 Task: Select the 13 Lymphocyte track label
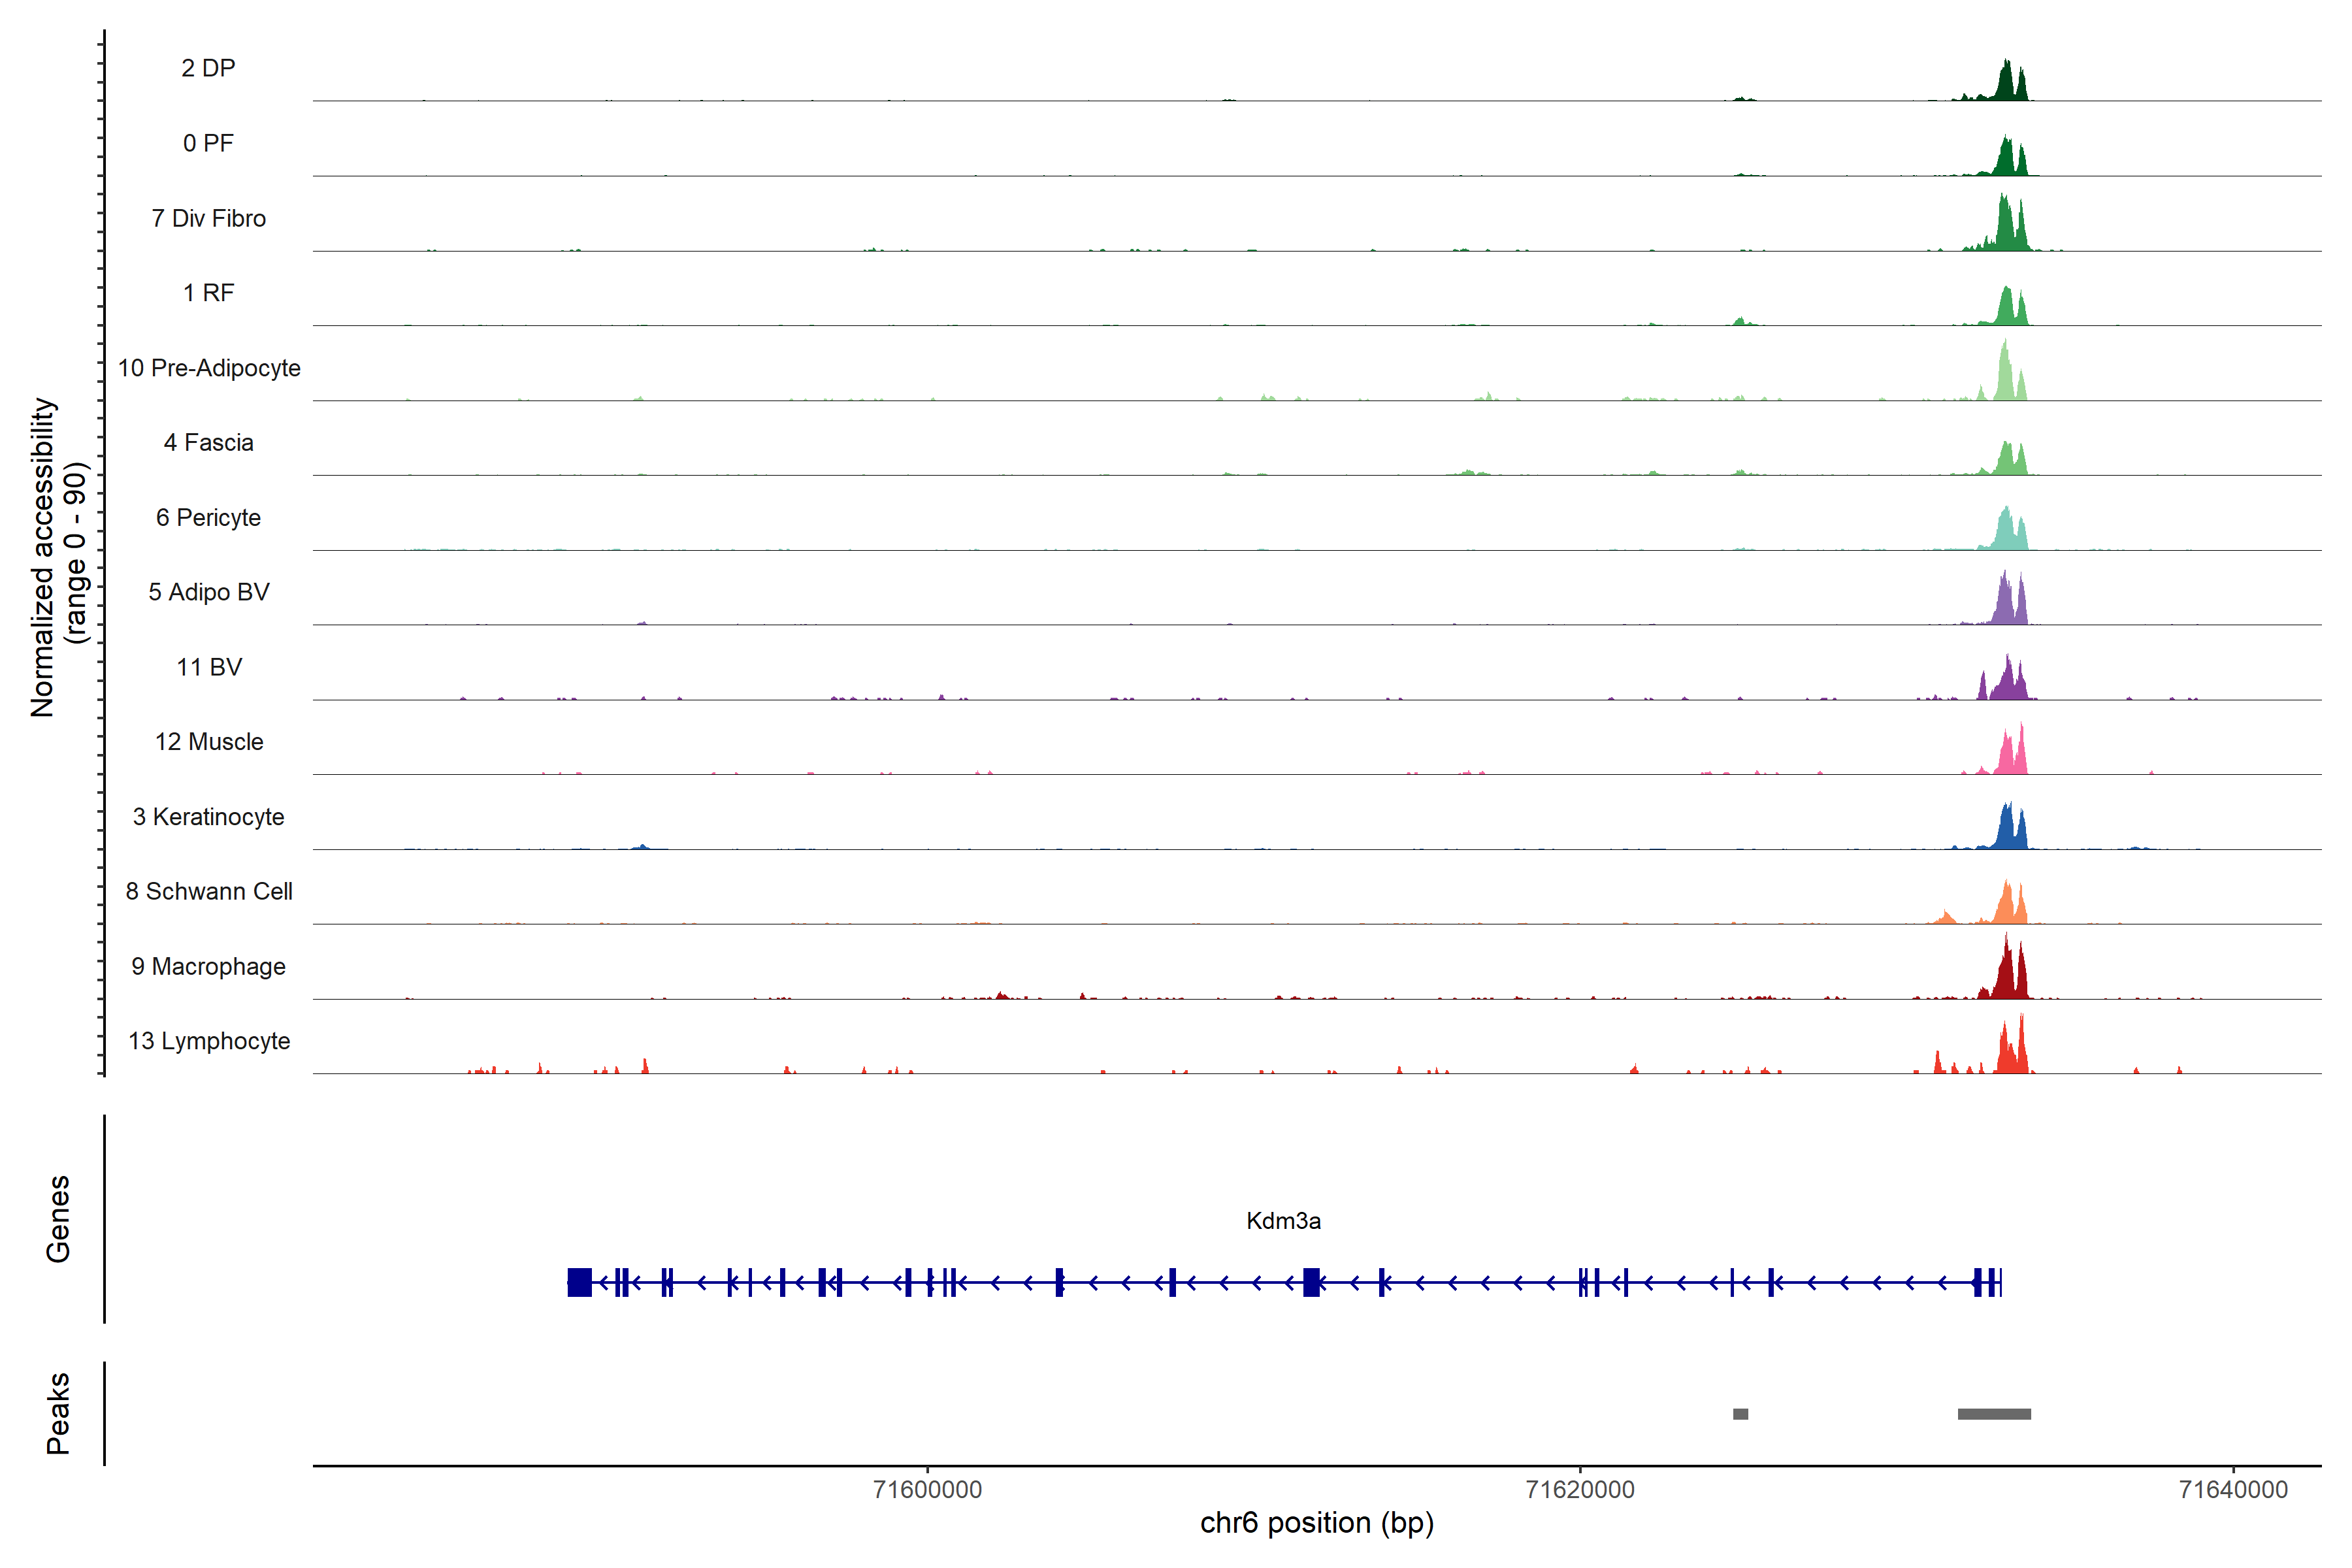pos(209,1041)
